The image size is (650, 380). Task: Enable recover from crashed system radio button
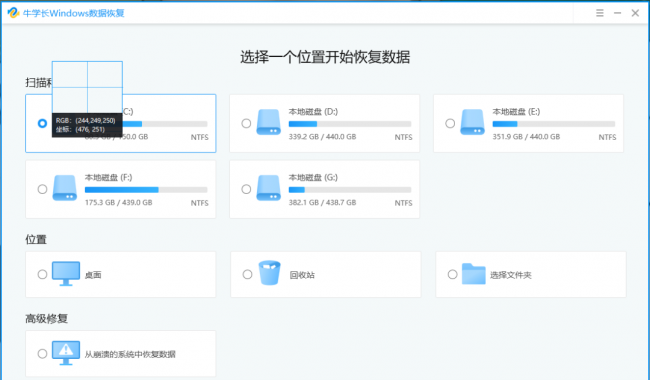[x=42, y=354]
